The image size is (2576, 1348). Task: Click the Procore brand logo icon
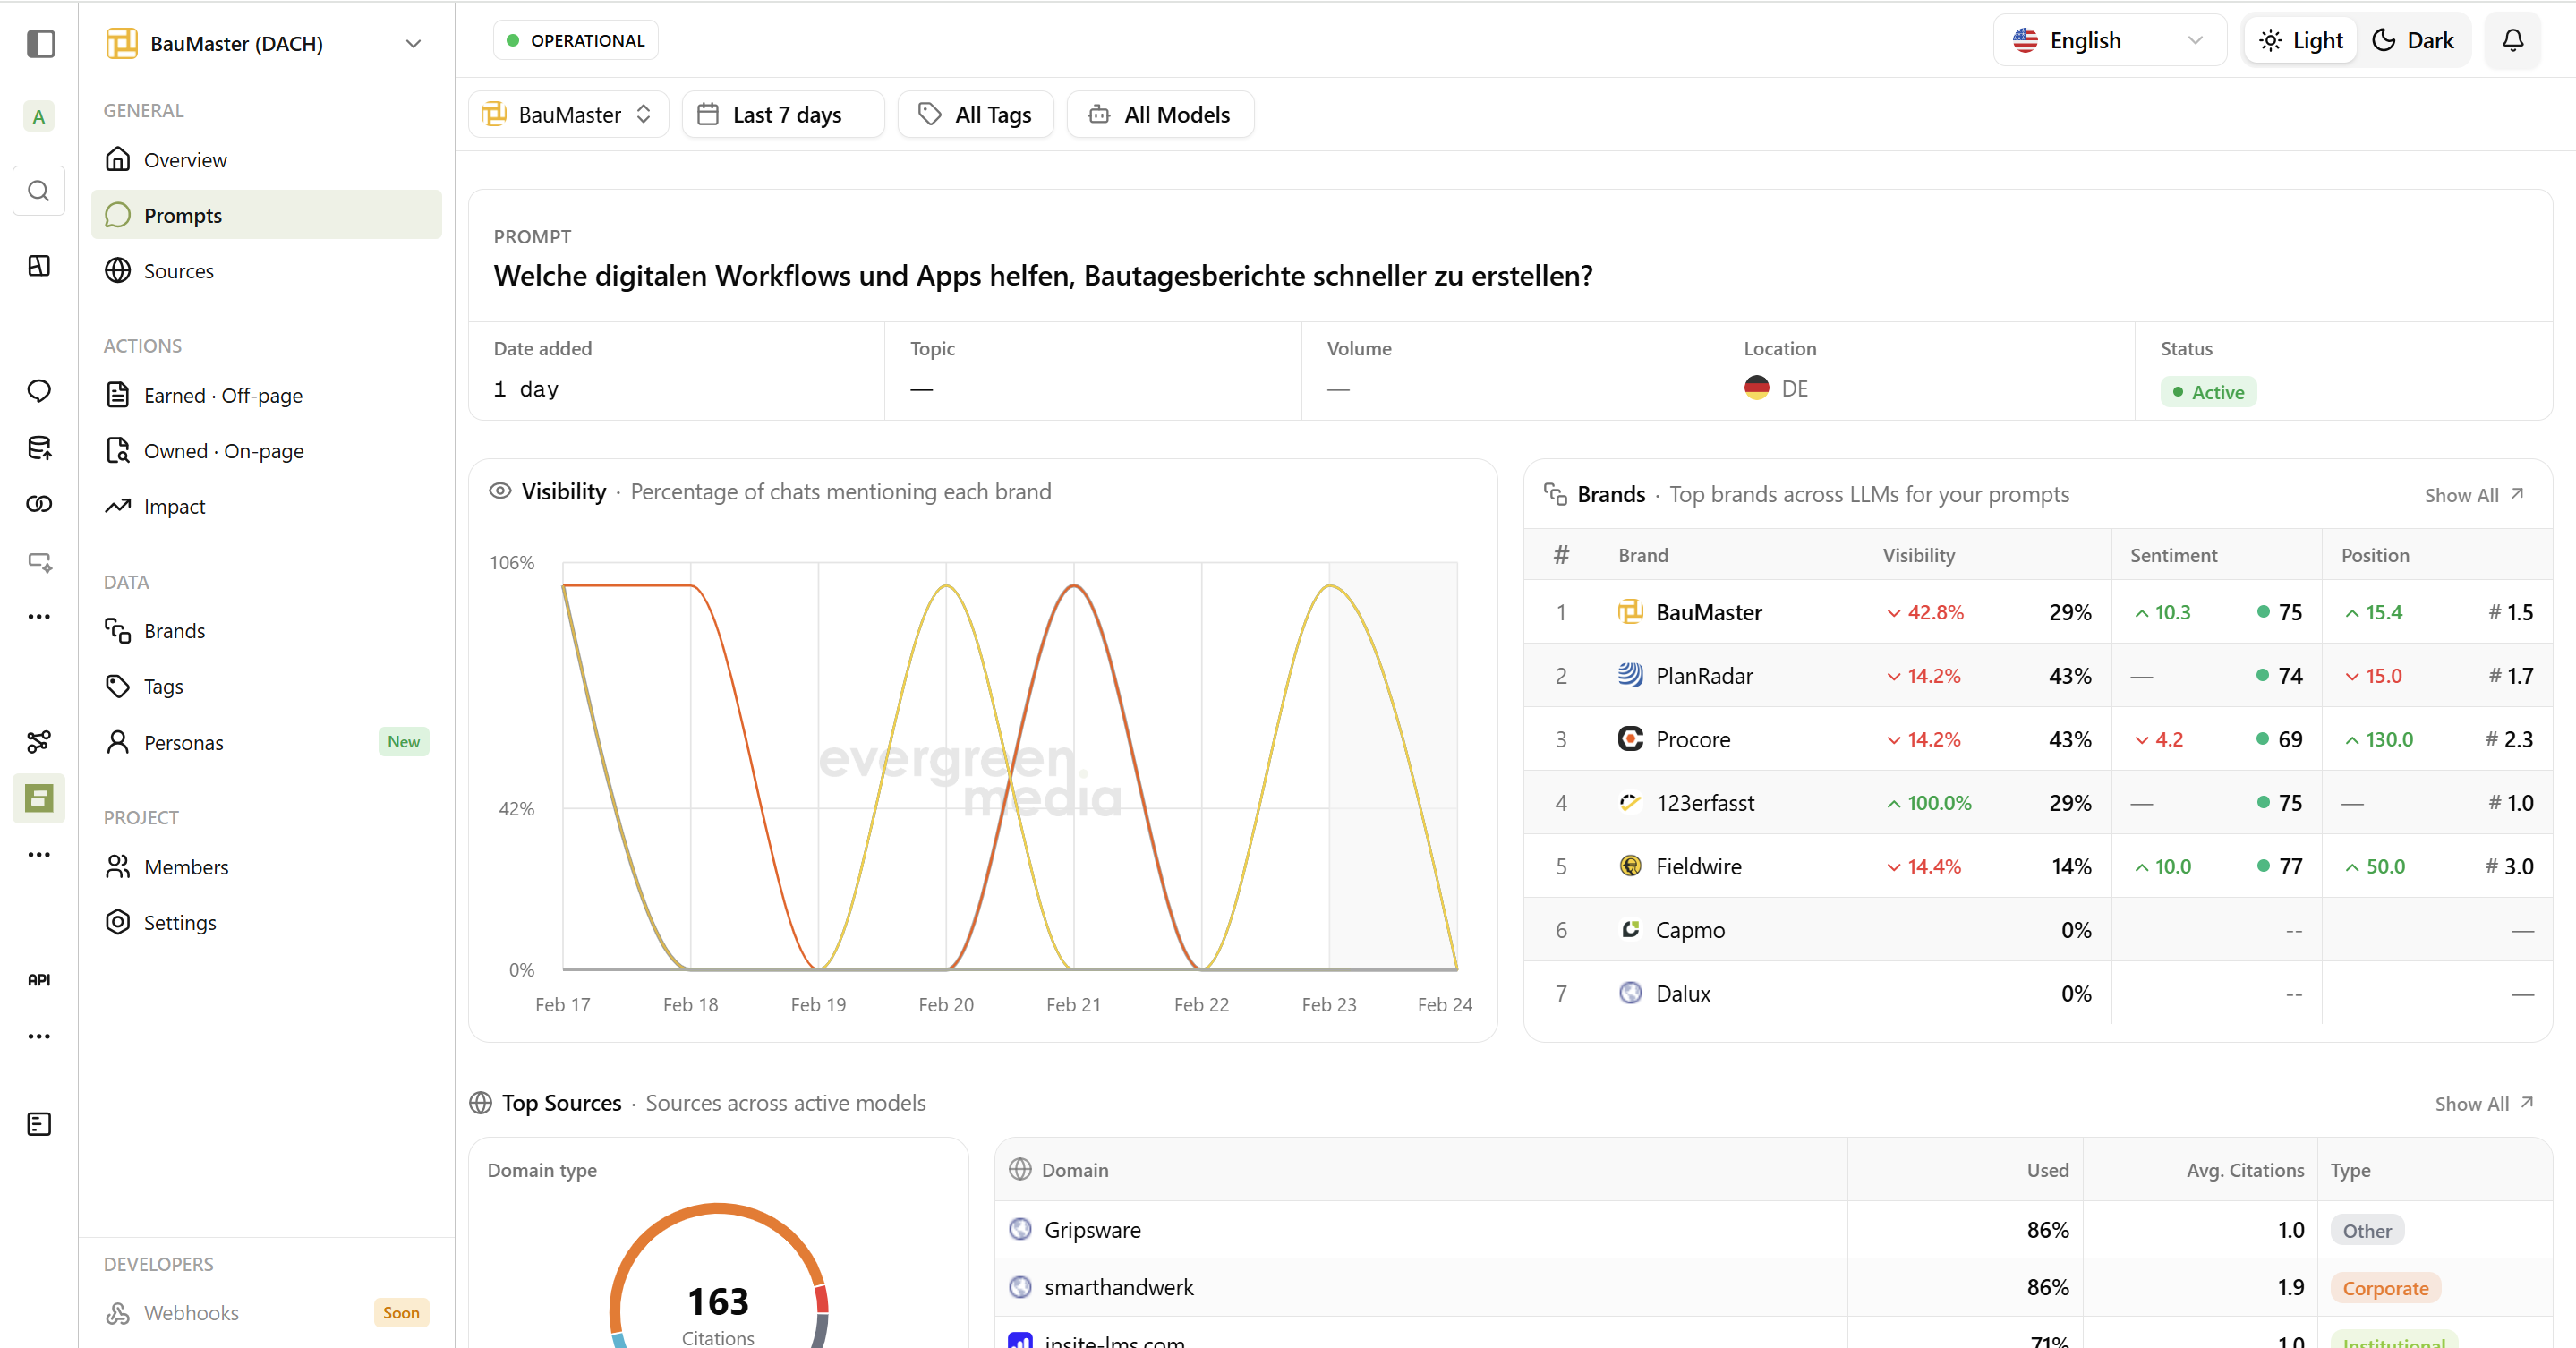[1630, 739]
